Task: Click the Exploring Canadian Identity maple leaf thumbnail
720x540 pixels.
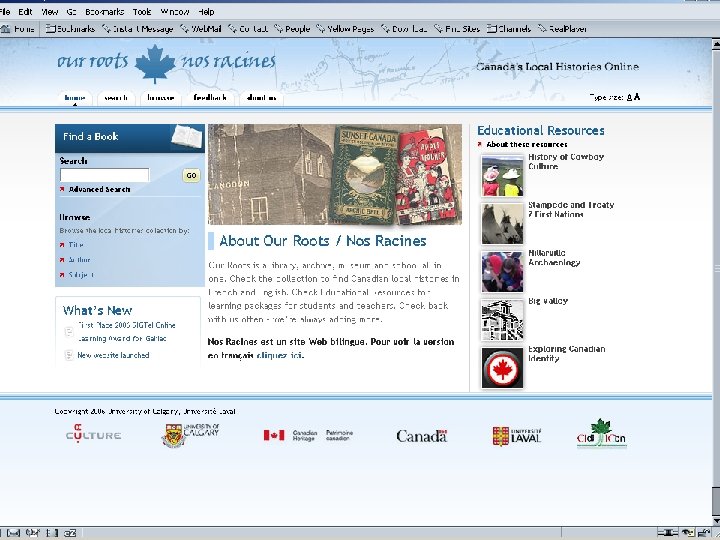Action: tap(502, 368)
